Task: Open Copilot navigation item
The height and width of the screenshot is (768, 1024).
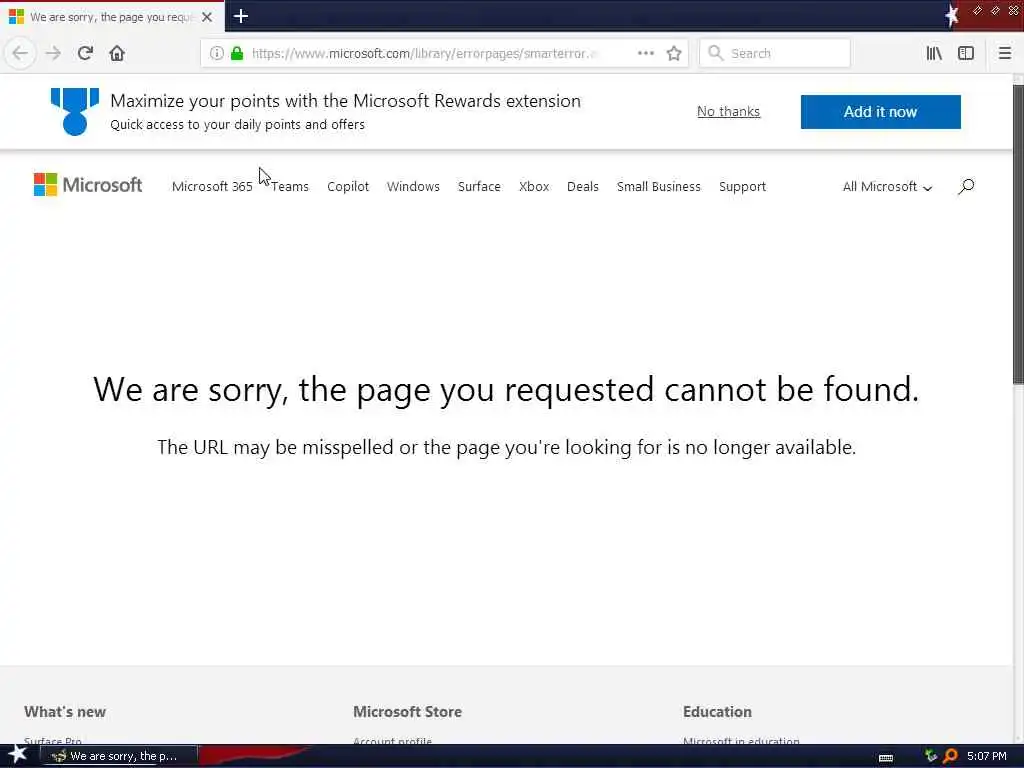Action: coord(347,187)
